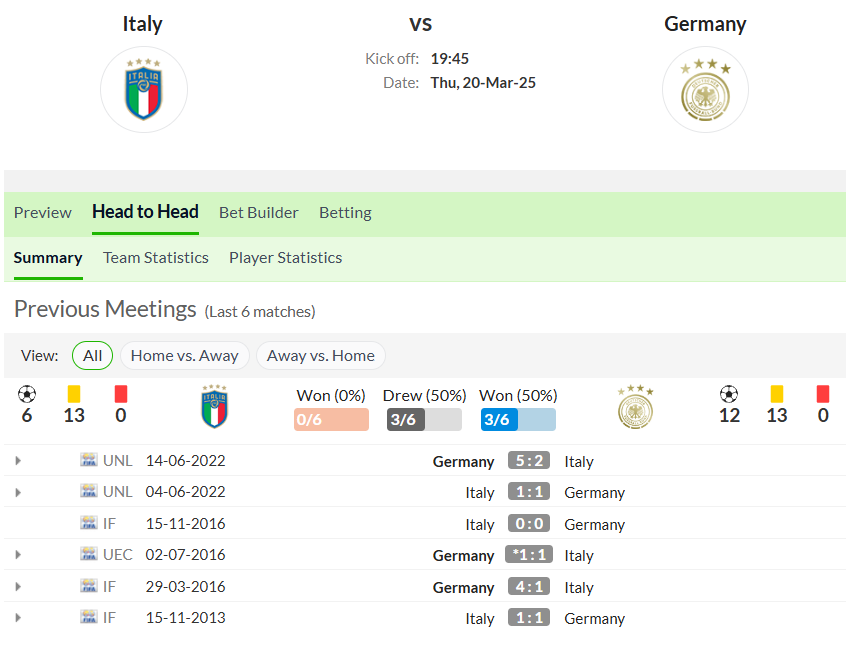Switch to the Team Statistics tab
The height and width of the screenshot is (652, 847).
[156, 258]
